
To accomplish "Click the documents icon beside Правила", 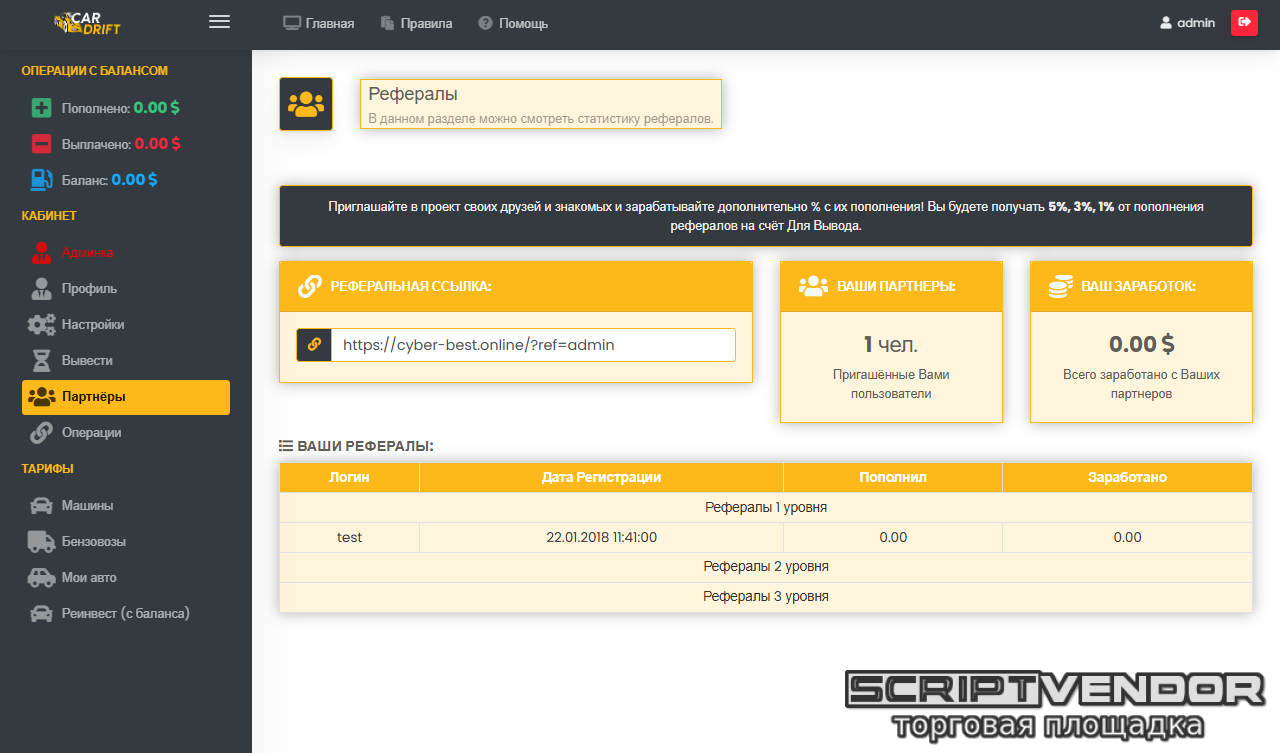I will click(387, 23).
